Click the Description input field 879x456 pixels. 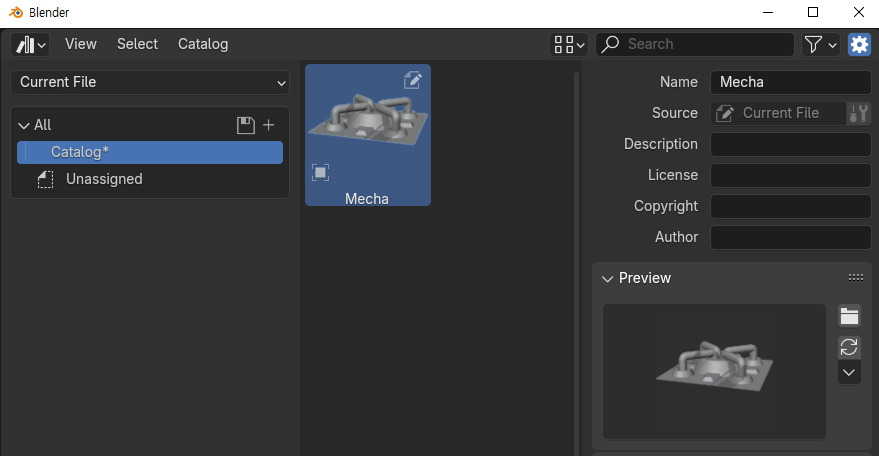pos(790,144)
